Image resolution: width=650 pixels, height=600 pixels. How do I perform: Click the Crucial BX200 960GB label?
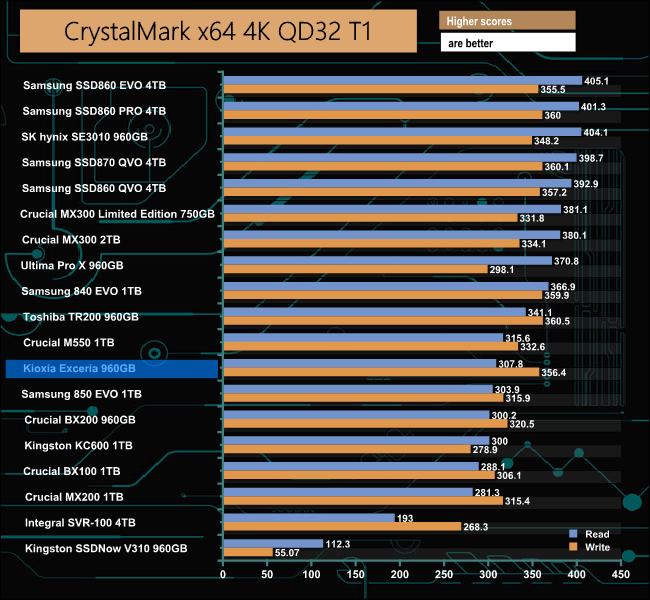click(80, 420)
